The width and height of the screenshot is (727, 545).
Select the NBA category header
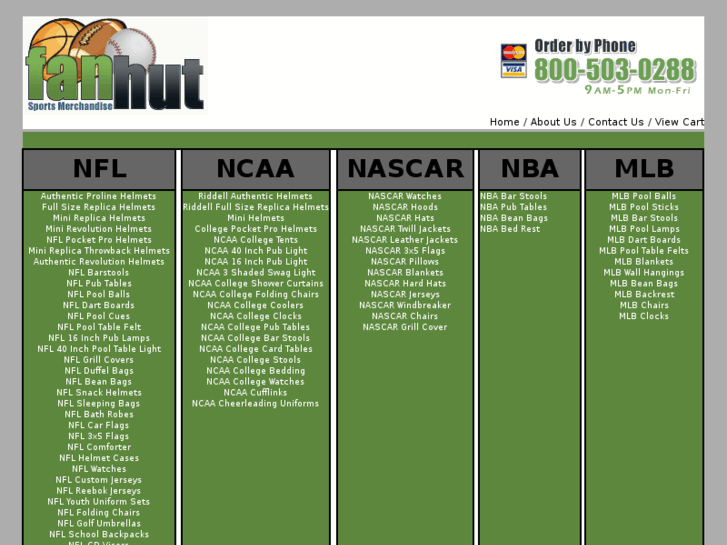[529, 169]
